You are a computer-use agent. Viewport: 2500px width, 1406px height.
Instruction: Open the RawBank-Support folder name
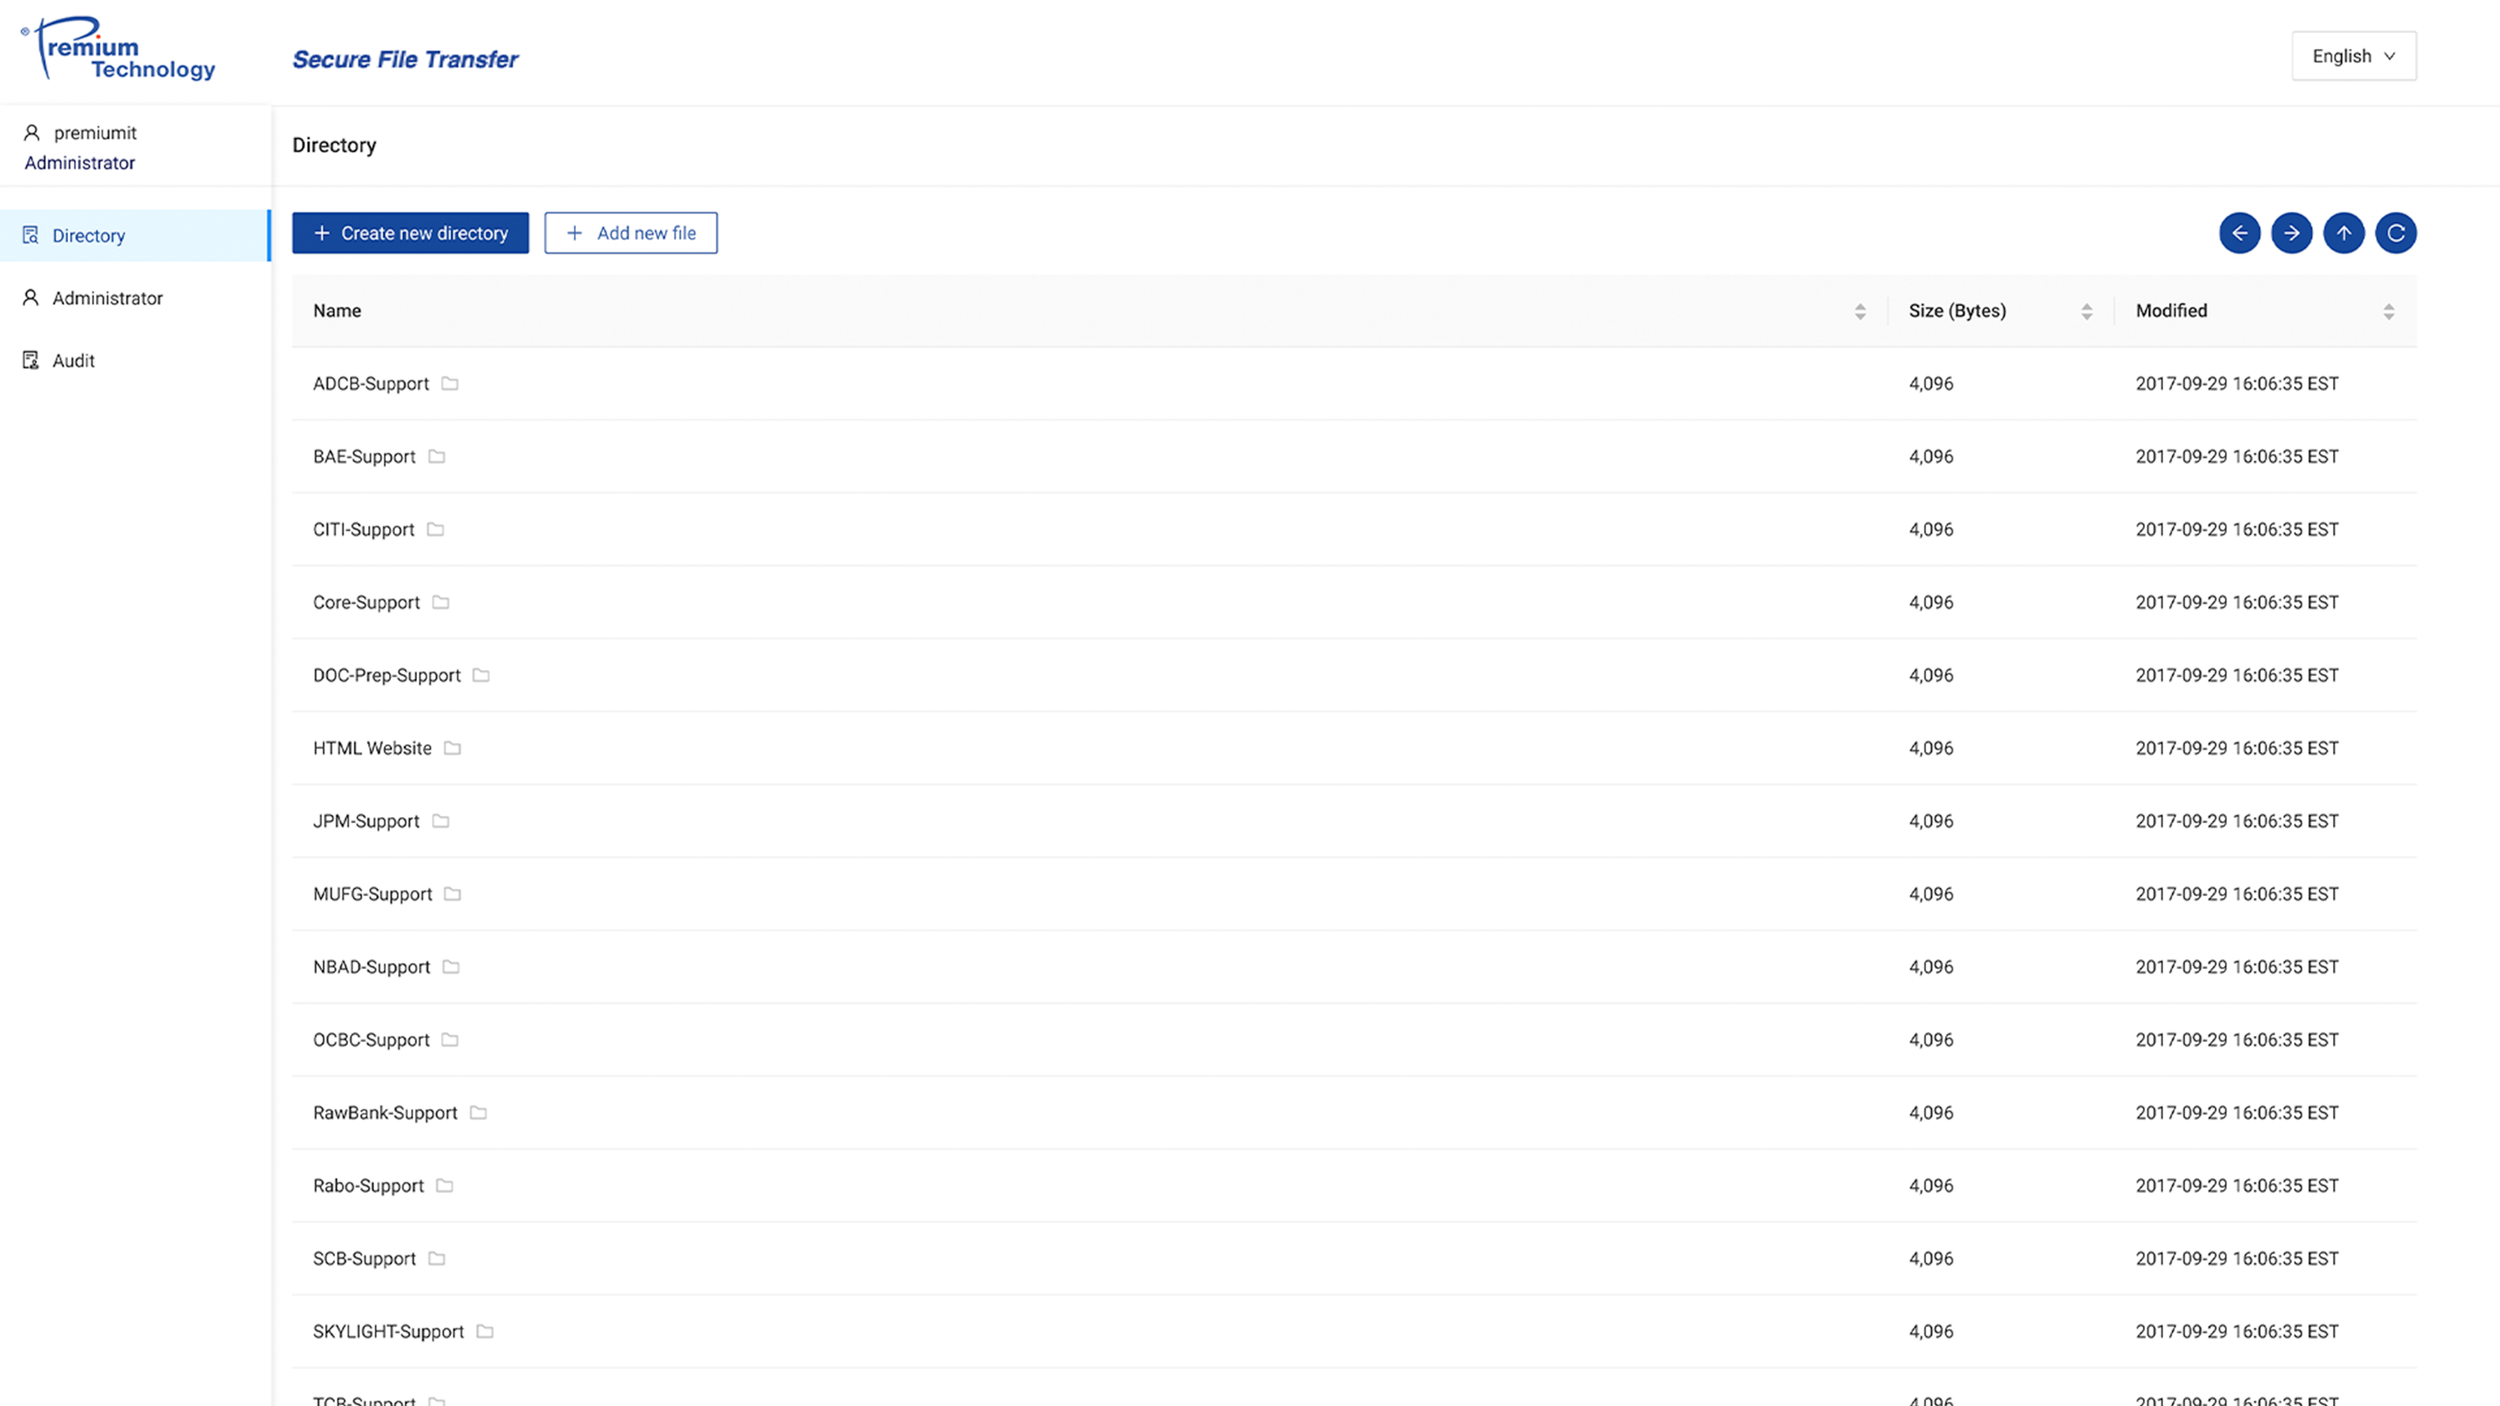(385, 1114)
